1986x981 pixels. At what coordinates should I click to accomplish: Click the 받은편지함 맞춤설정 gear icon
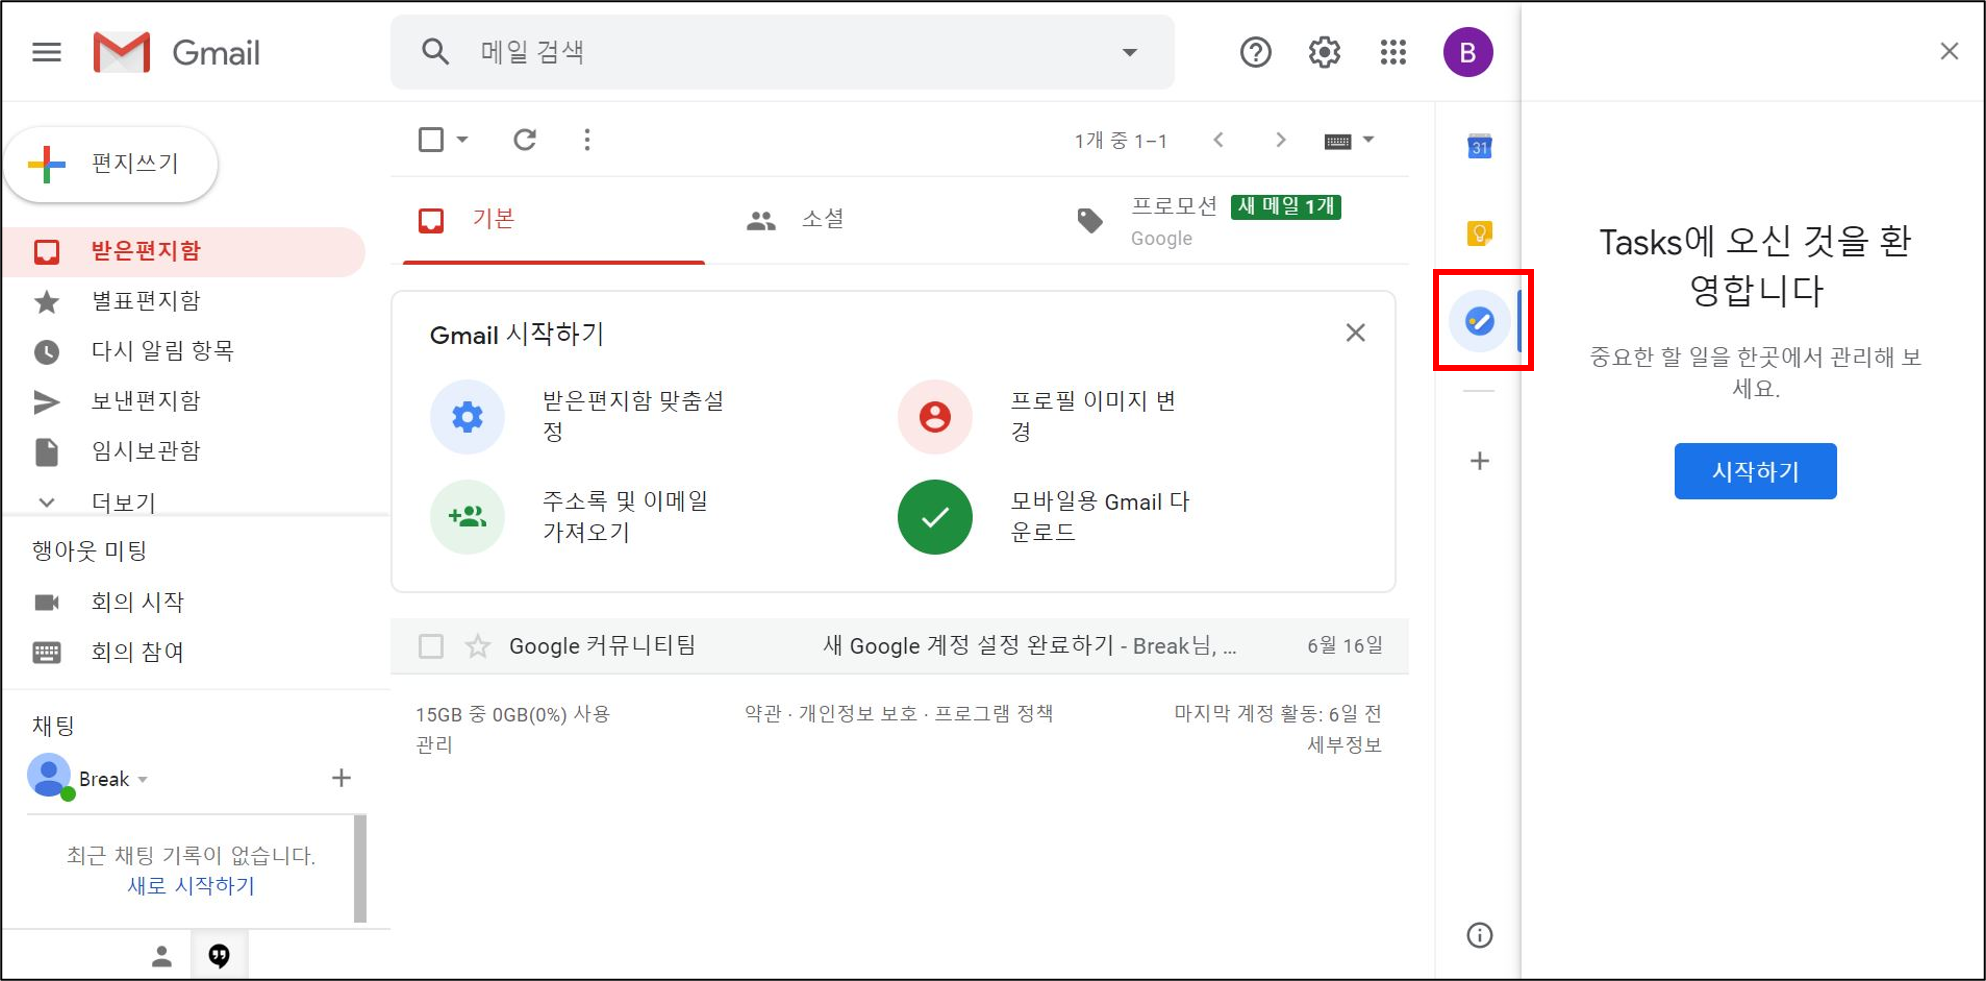pos(467,416)
